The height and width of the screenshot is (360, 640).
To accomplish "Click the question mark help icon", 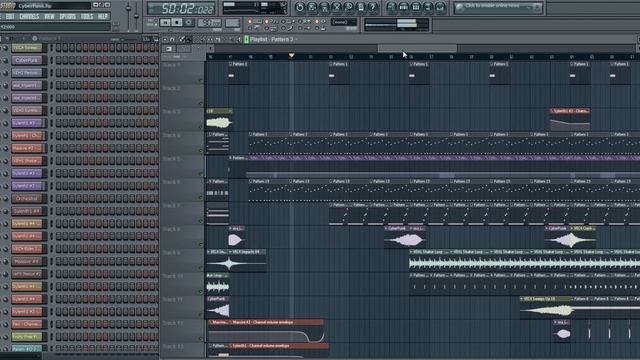I will (x=372, y=7).
